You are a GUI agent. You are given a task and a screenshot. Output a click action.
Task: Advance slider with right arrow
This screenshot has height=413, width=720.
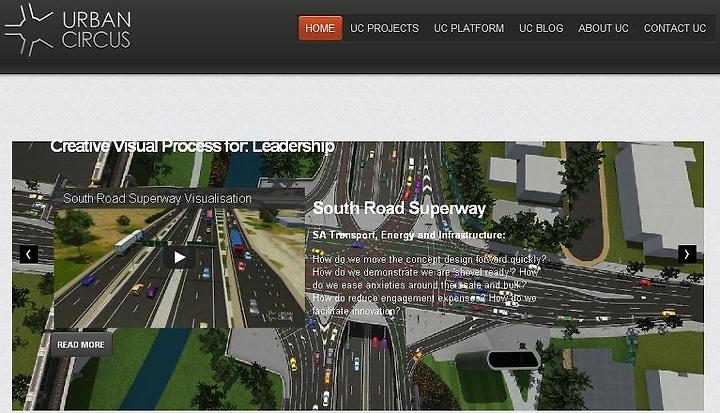[x=687, y=254]
